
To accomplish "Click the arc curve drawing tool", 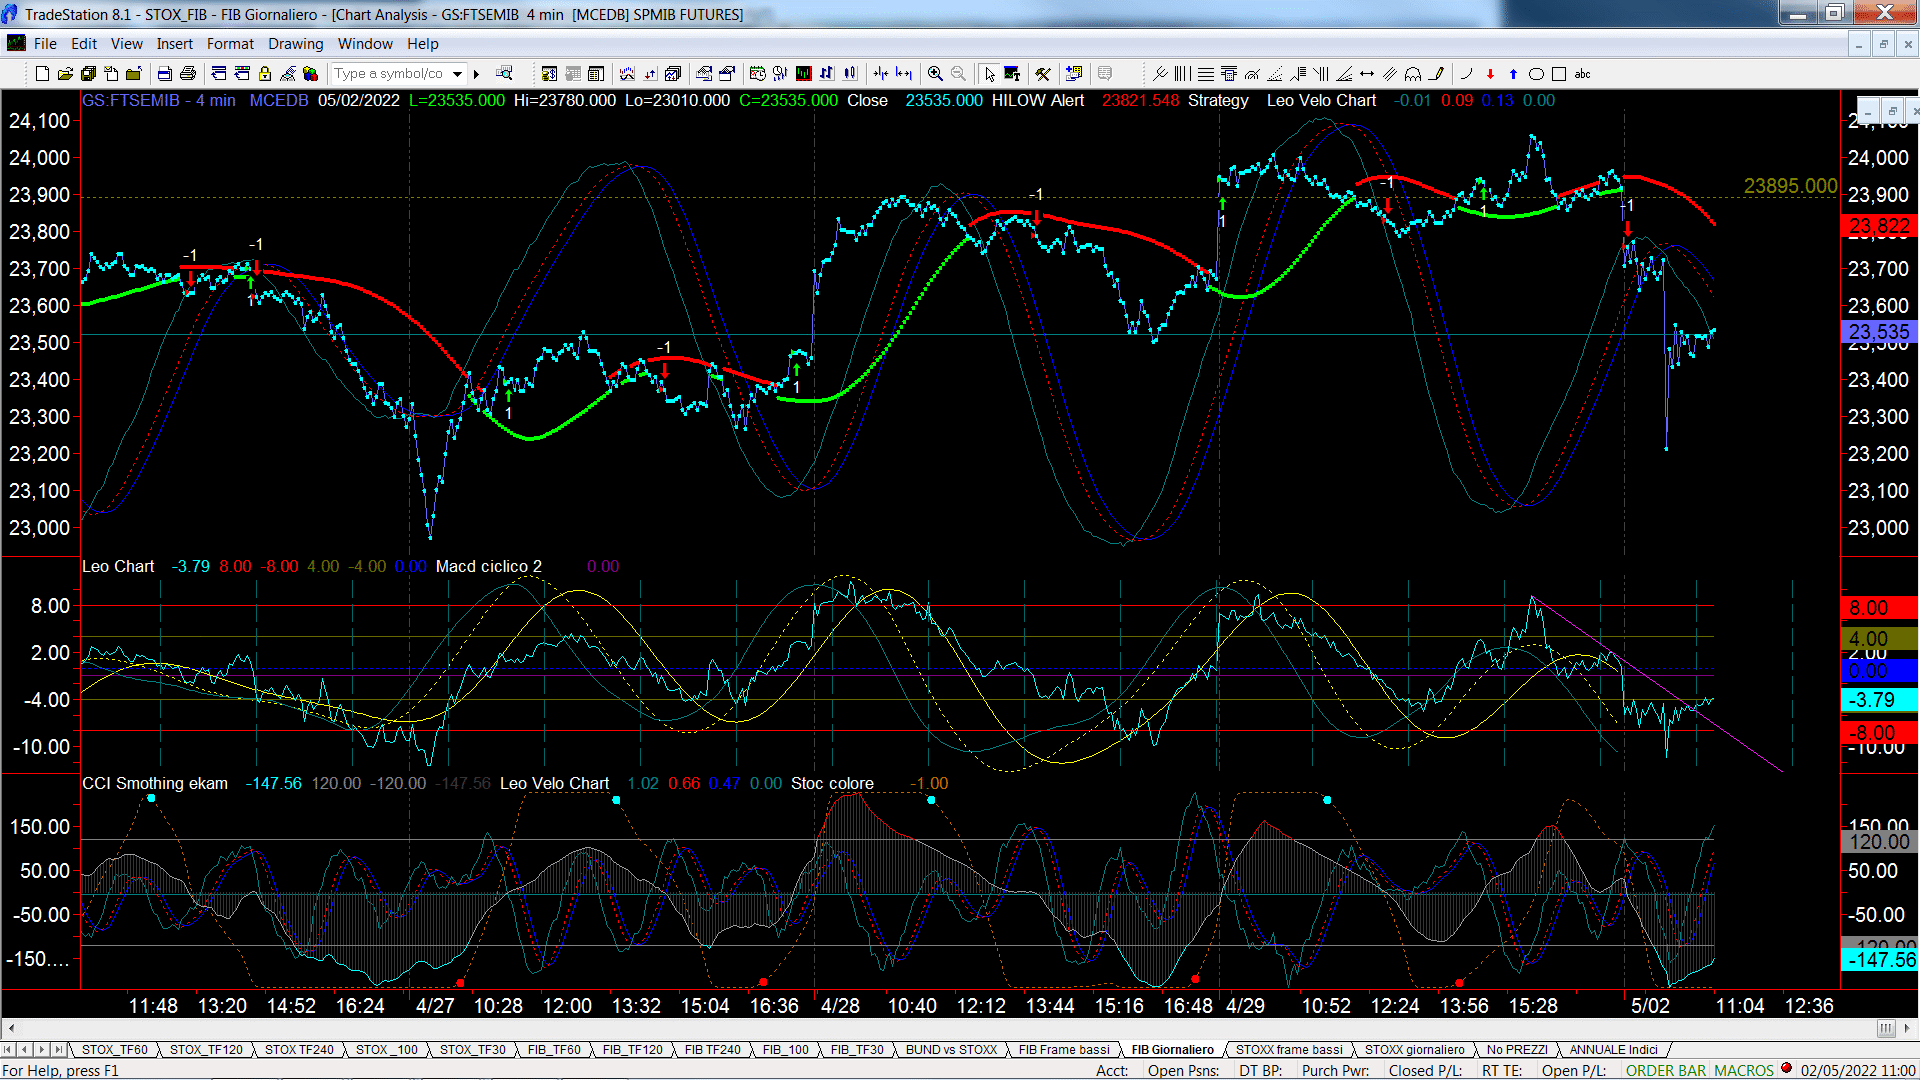I will click(1467, 73).
